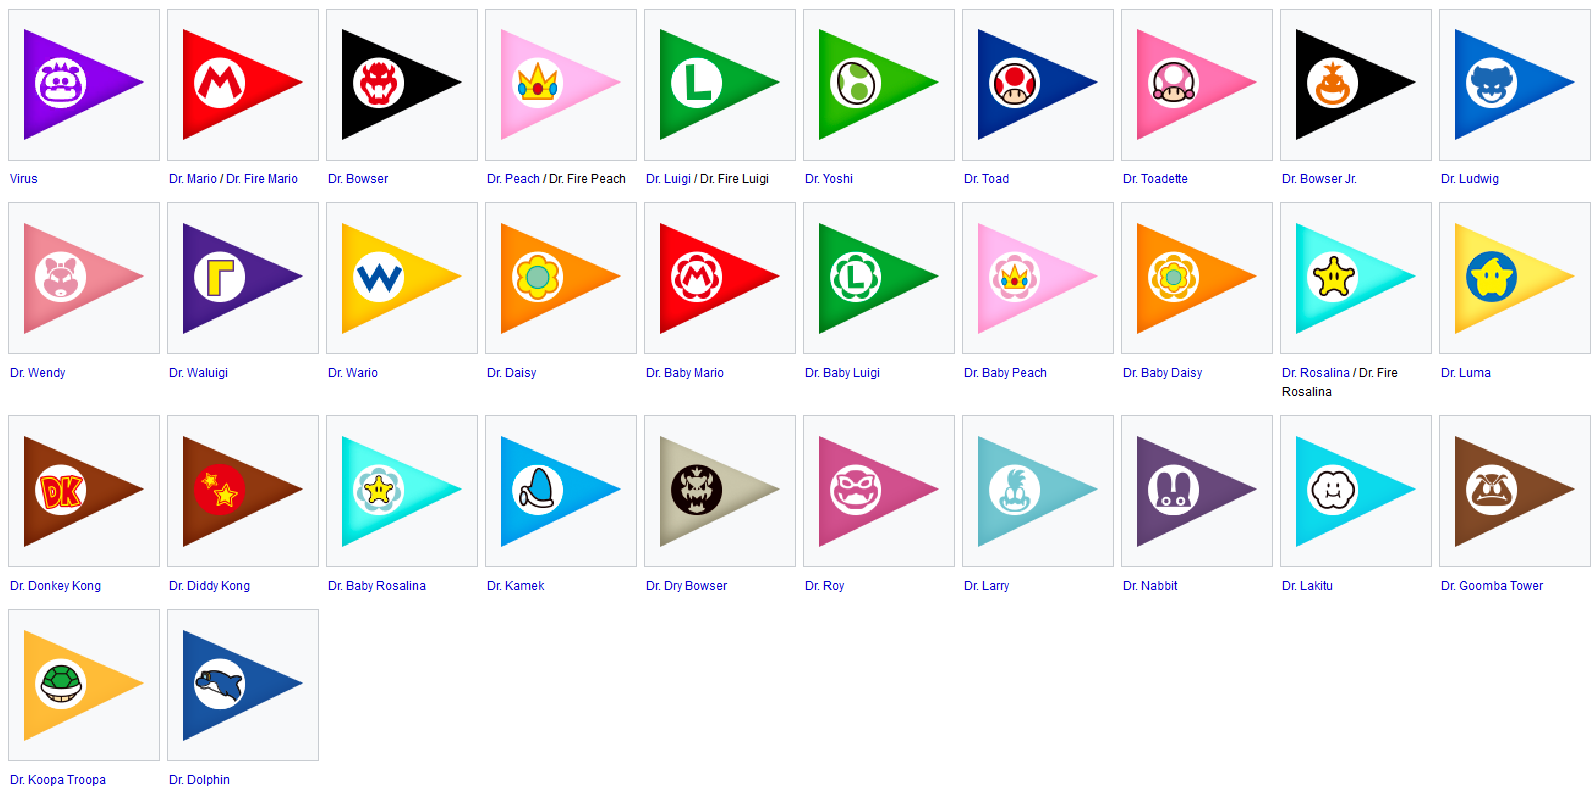Open the Dr. Diddy Kong star flag image
Image resolution: width=1595 pixels, height=793 pixels.
pos(243,491)
